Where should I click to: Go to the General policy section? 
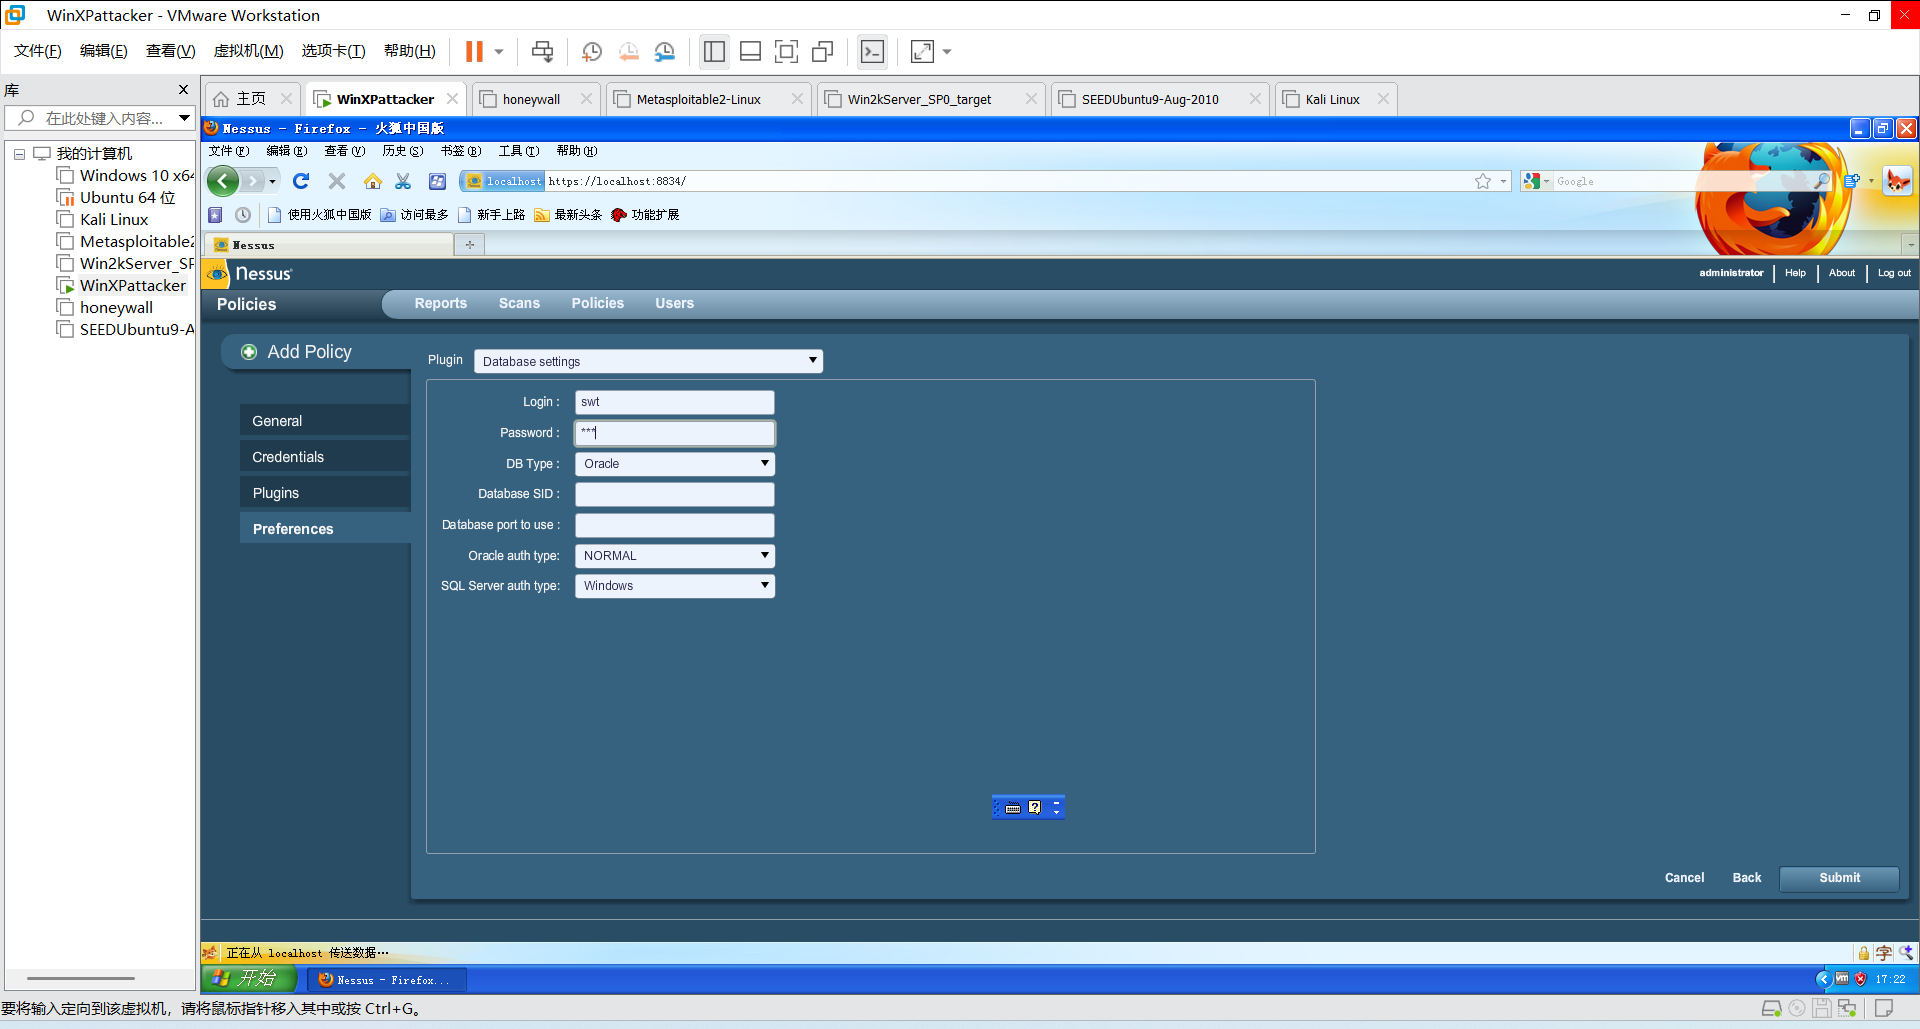click(x=325, y=421)
